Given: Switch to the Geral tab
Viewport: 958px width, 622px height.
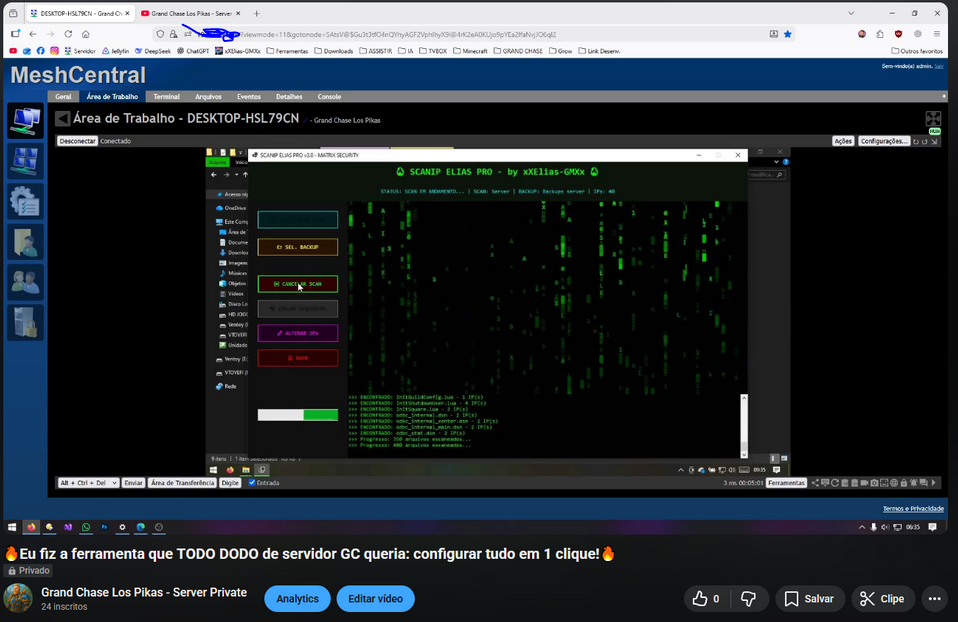Looking at the screenshot, I should [x=63, y=97].
